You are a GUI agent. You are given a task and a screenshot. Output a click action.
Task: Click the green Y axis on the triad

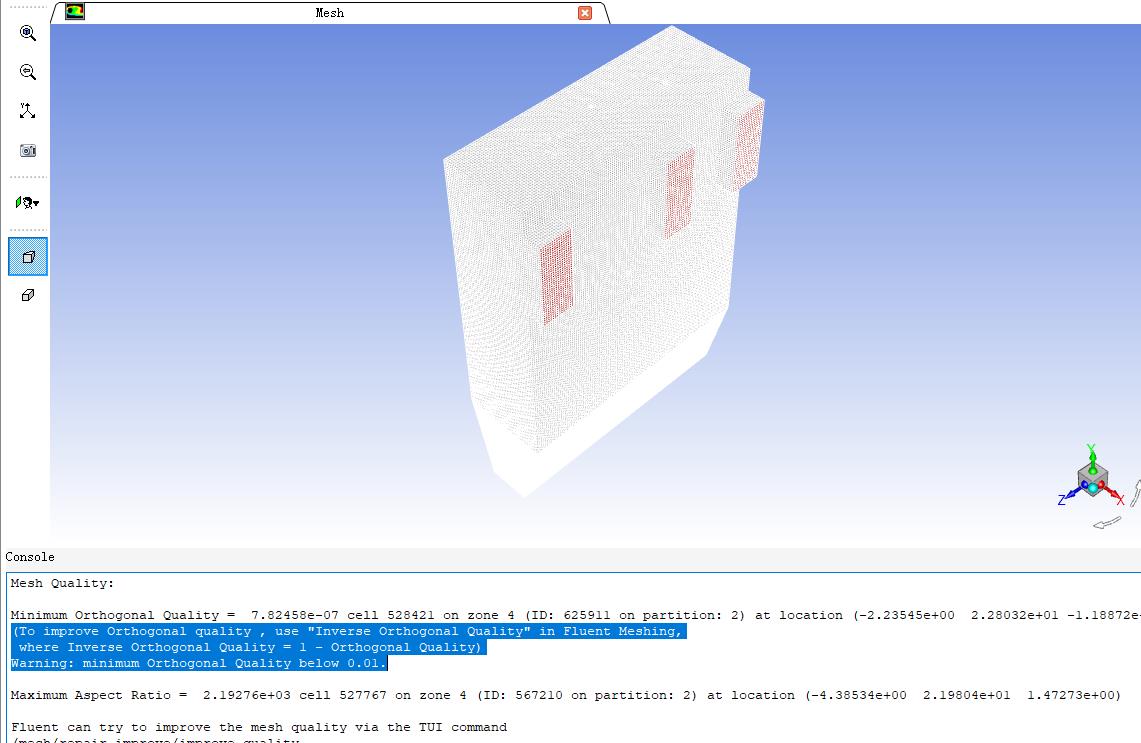1092,455
